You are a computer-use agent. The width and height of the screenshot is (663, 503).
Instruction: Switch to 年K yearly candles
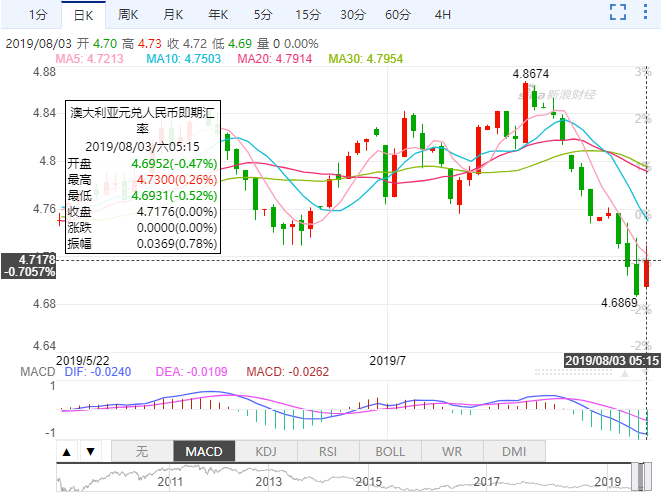(218, 14)
